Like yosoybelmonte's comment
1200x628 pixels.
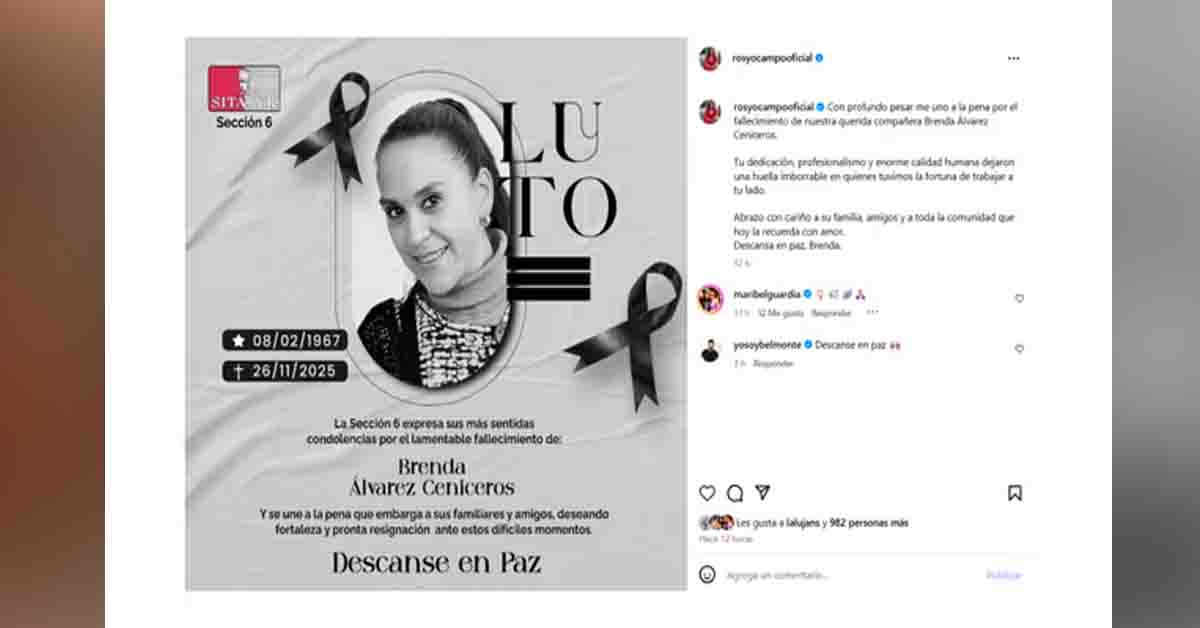point(1019,349)
